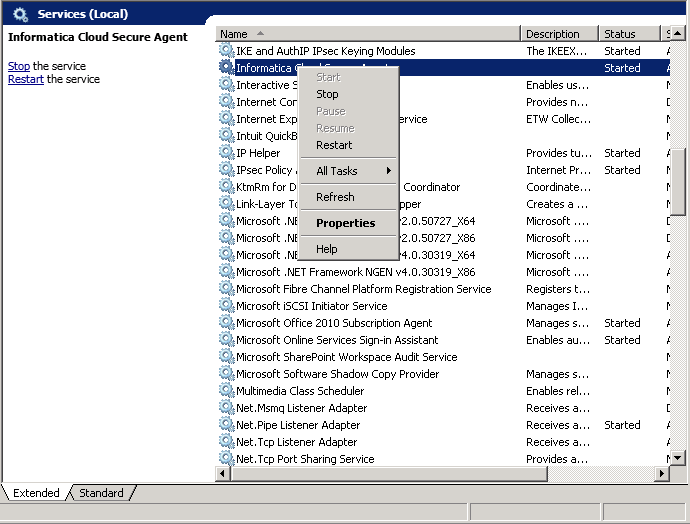Select Net.Tcp Port Sharing Service name
Viewport: 690px width, 524px height.
tap(305, 459)
